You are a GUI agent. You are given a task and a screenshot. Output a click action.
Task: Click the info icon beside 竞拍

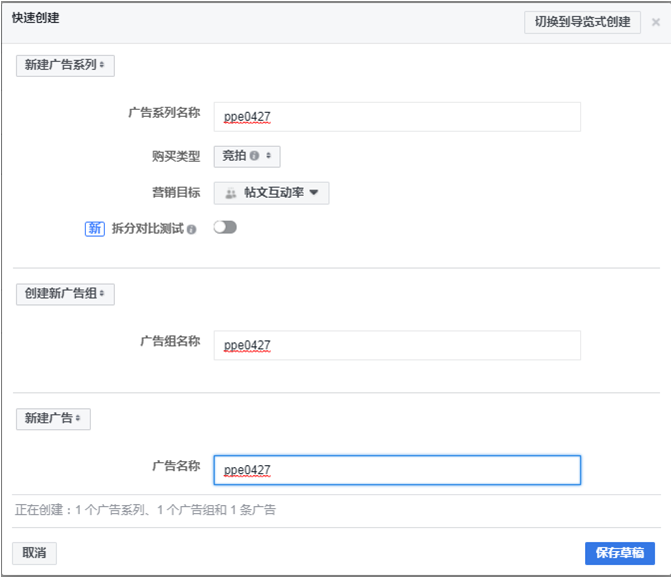coord(254,156)
